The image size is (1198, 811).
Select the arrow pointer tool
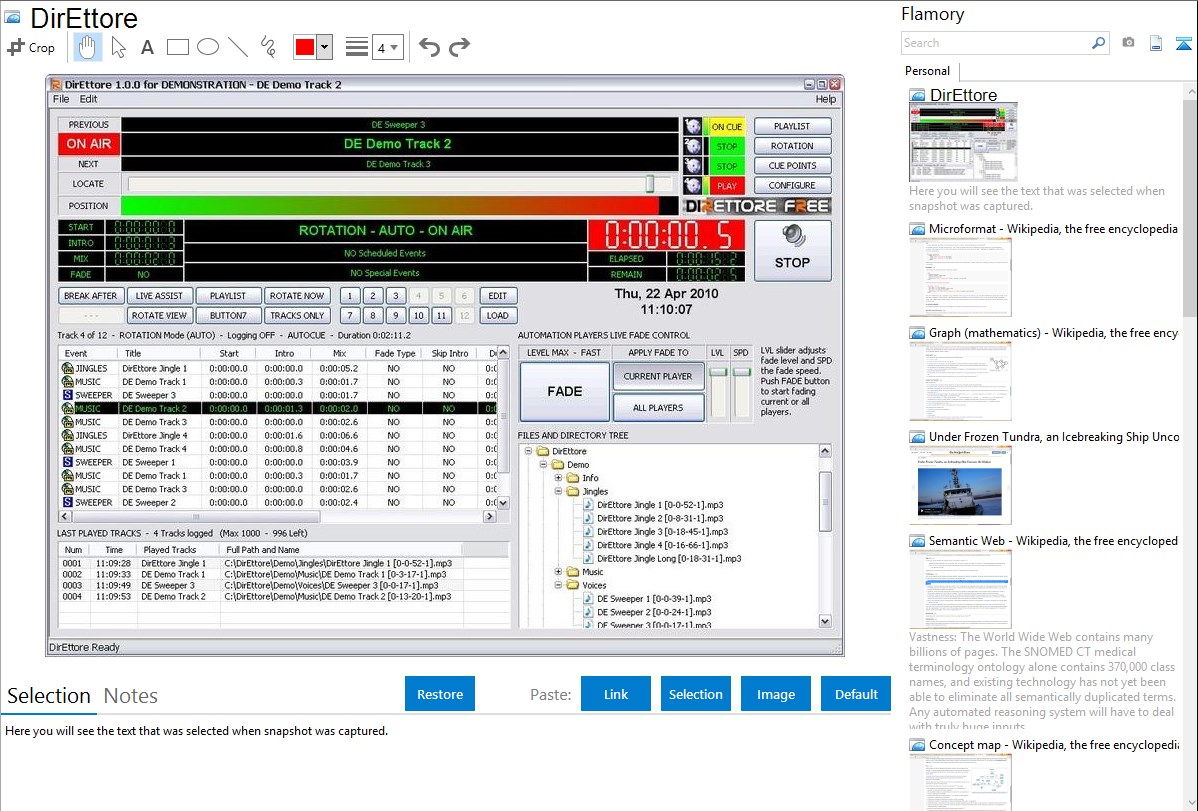pos(118,47)
